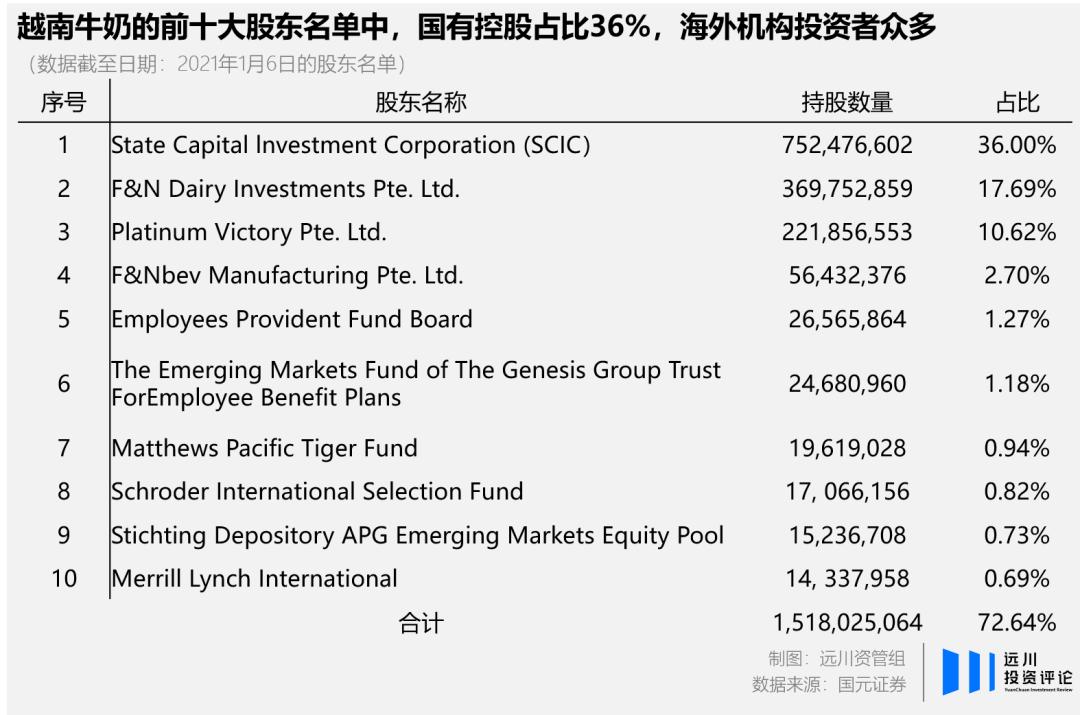Select Platinum Victory Pte. Ltd. entry
This screenshot has height=715, width=1080.
tap(249, 232)
